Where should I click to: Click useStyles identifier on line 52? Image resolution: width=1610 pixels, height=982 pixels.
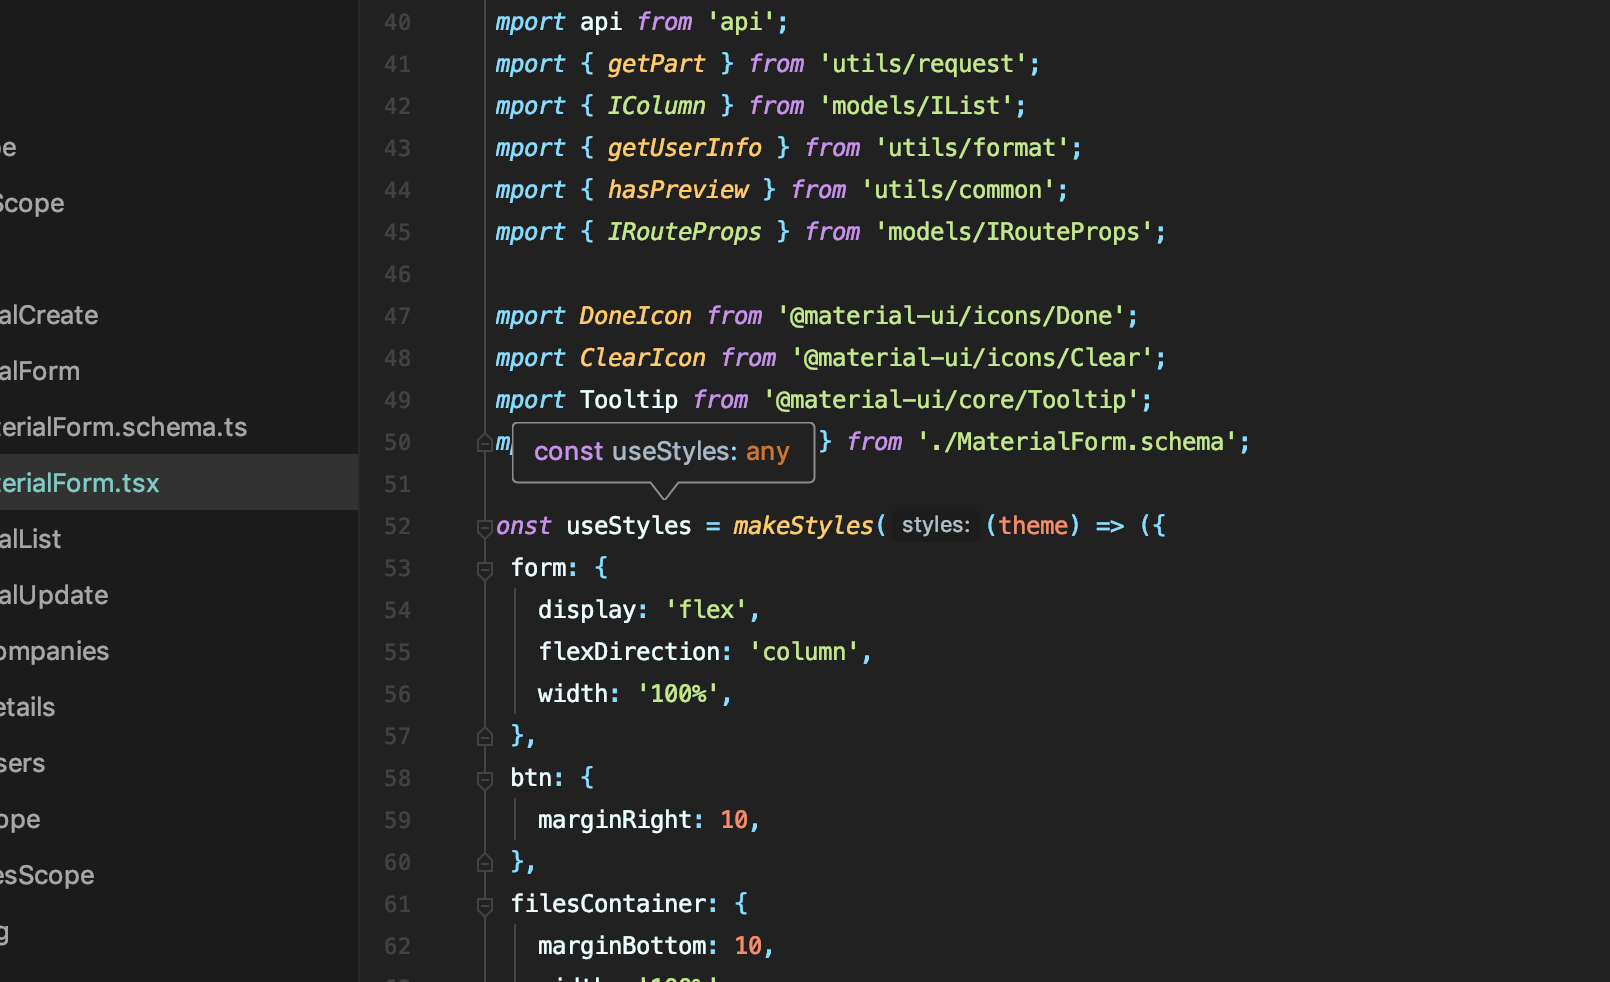pos(629,525)
